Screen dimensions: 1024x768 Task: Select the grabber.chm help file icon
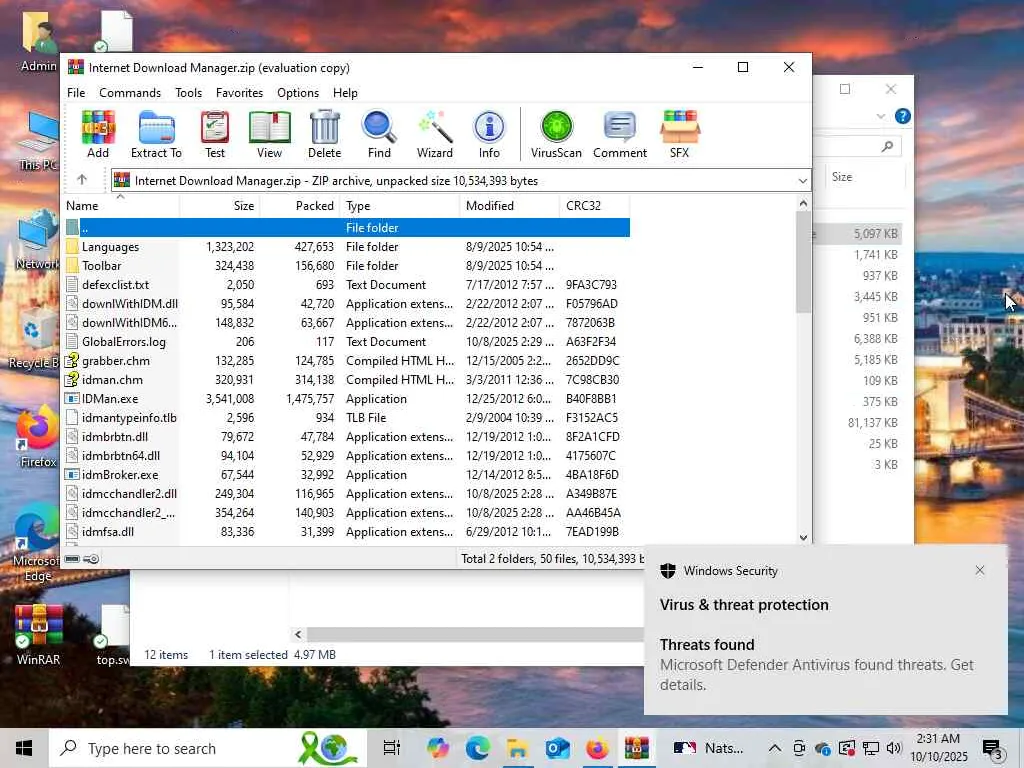[72, 360]
